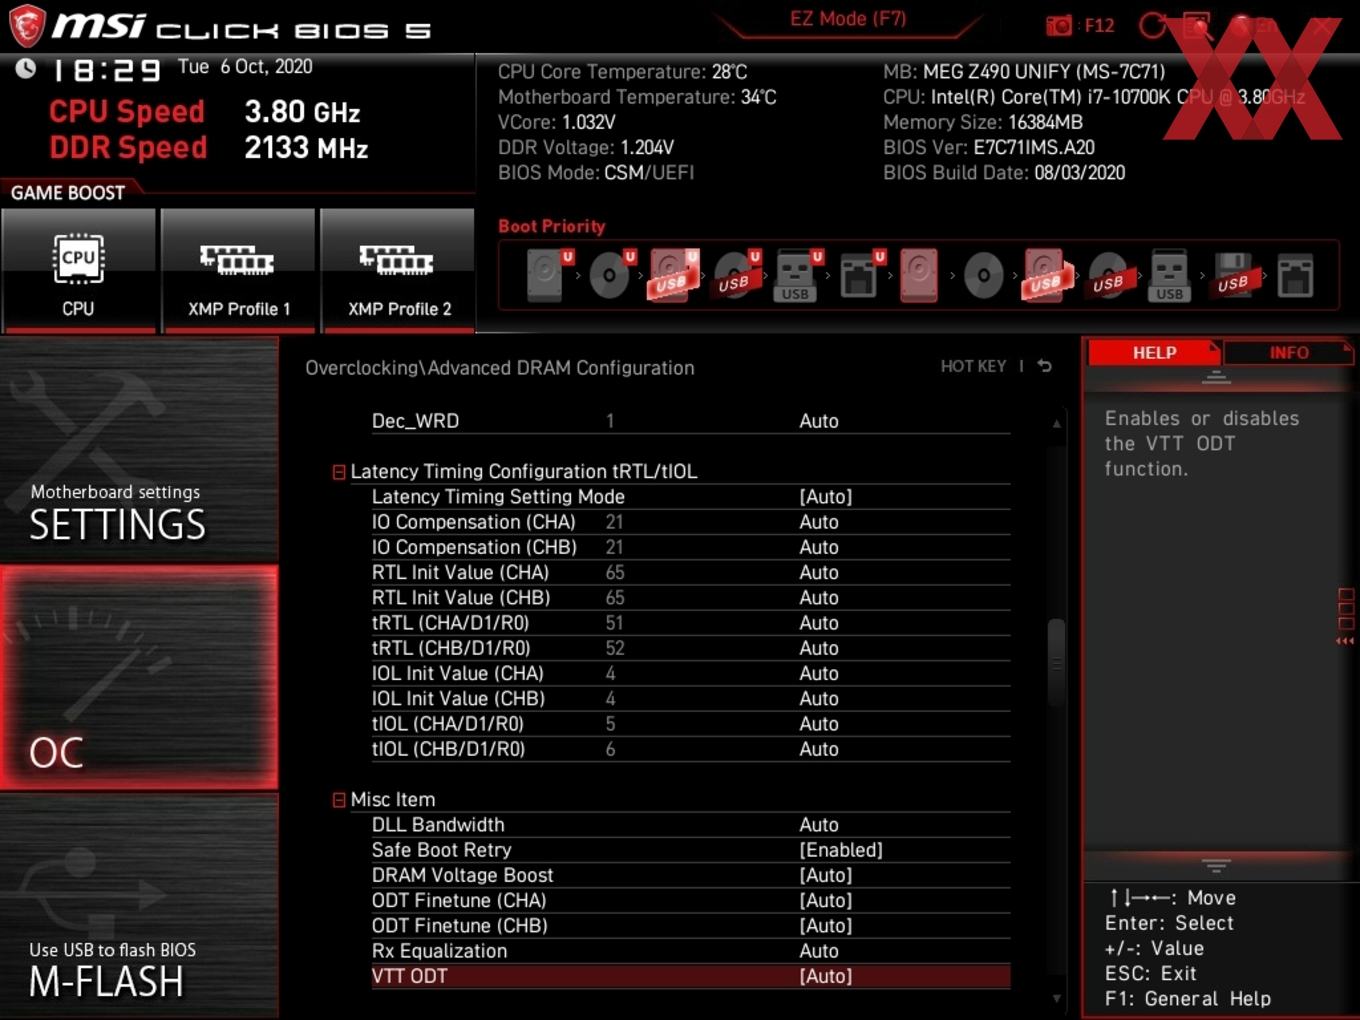1360x1020 pixels.
Task: Select the Rx Equalization row
Action: pos(690,951)
